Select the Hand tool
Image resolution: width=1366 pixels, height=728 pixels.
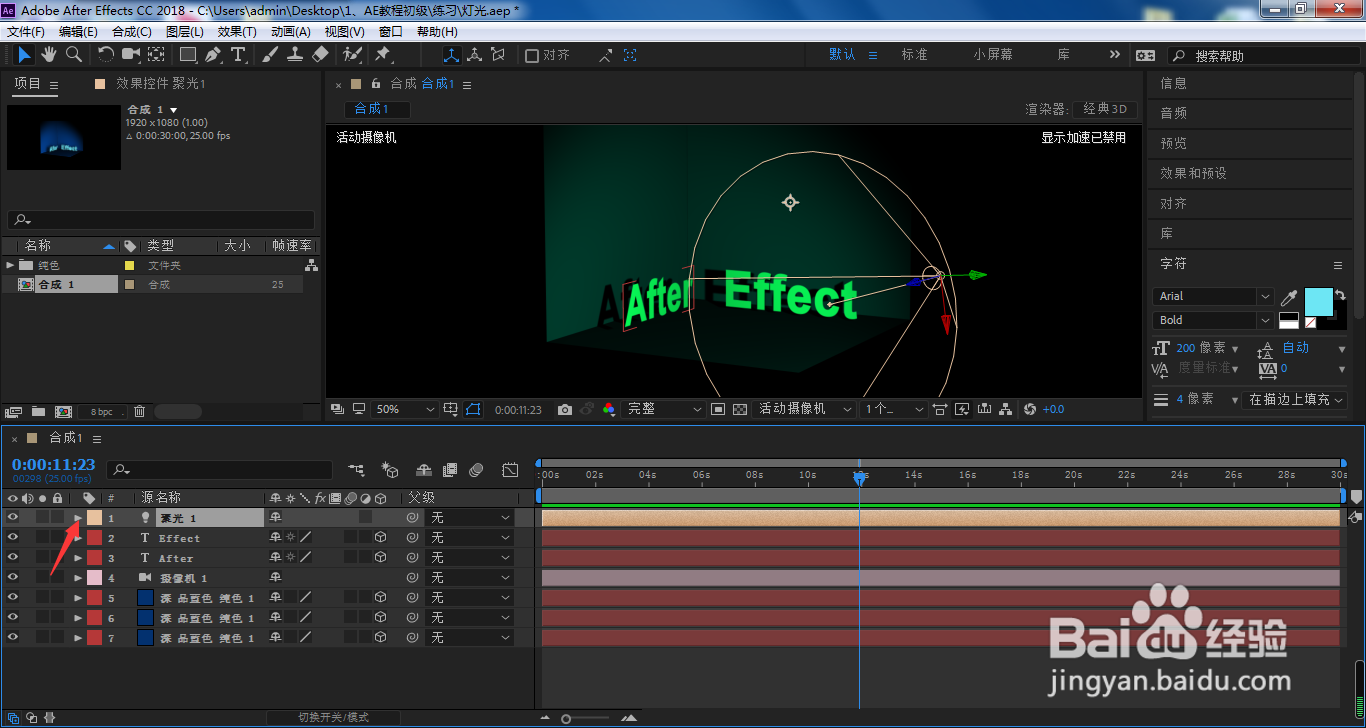49,54
